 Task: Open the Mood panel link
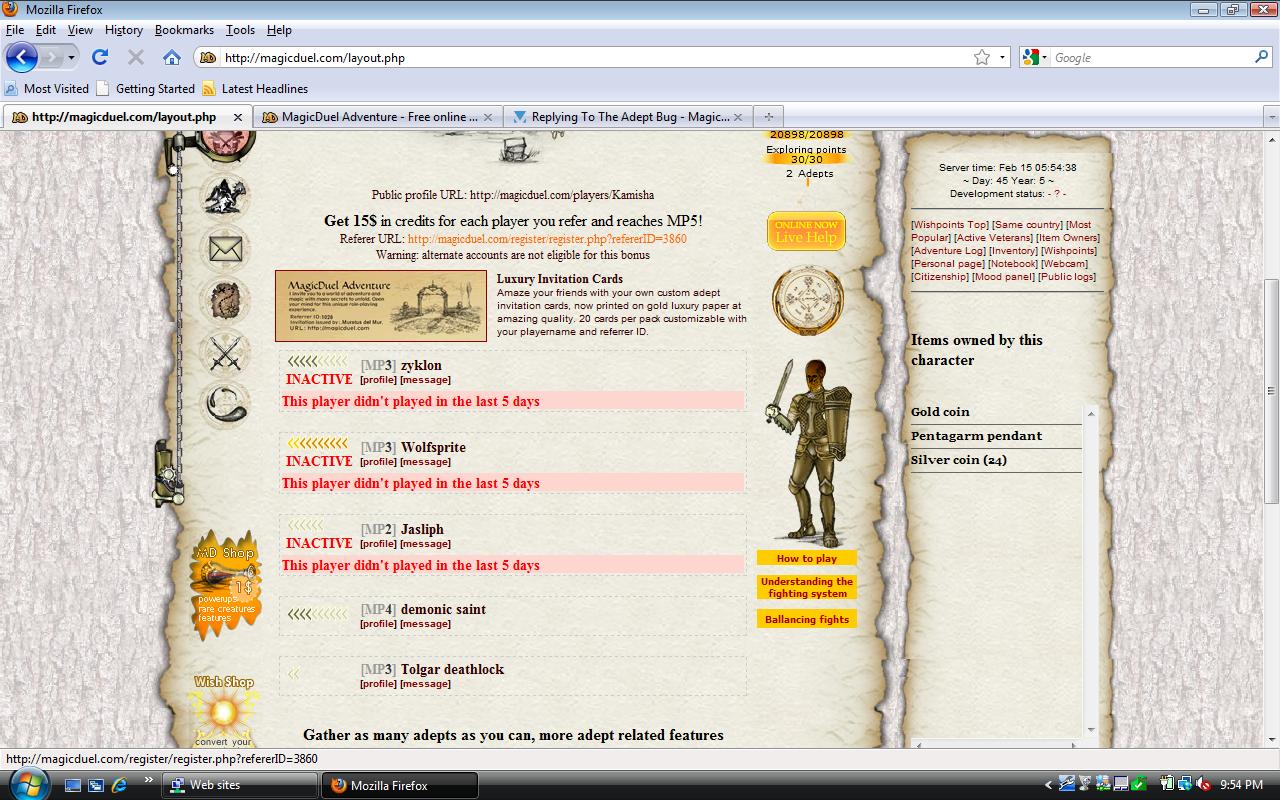1003,277
